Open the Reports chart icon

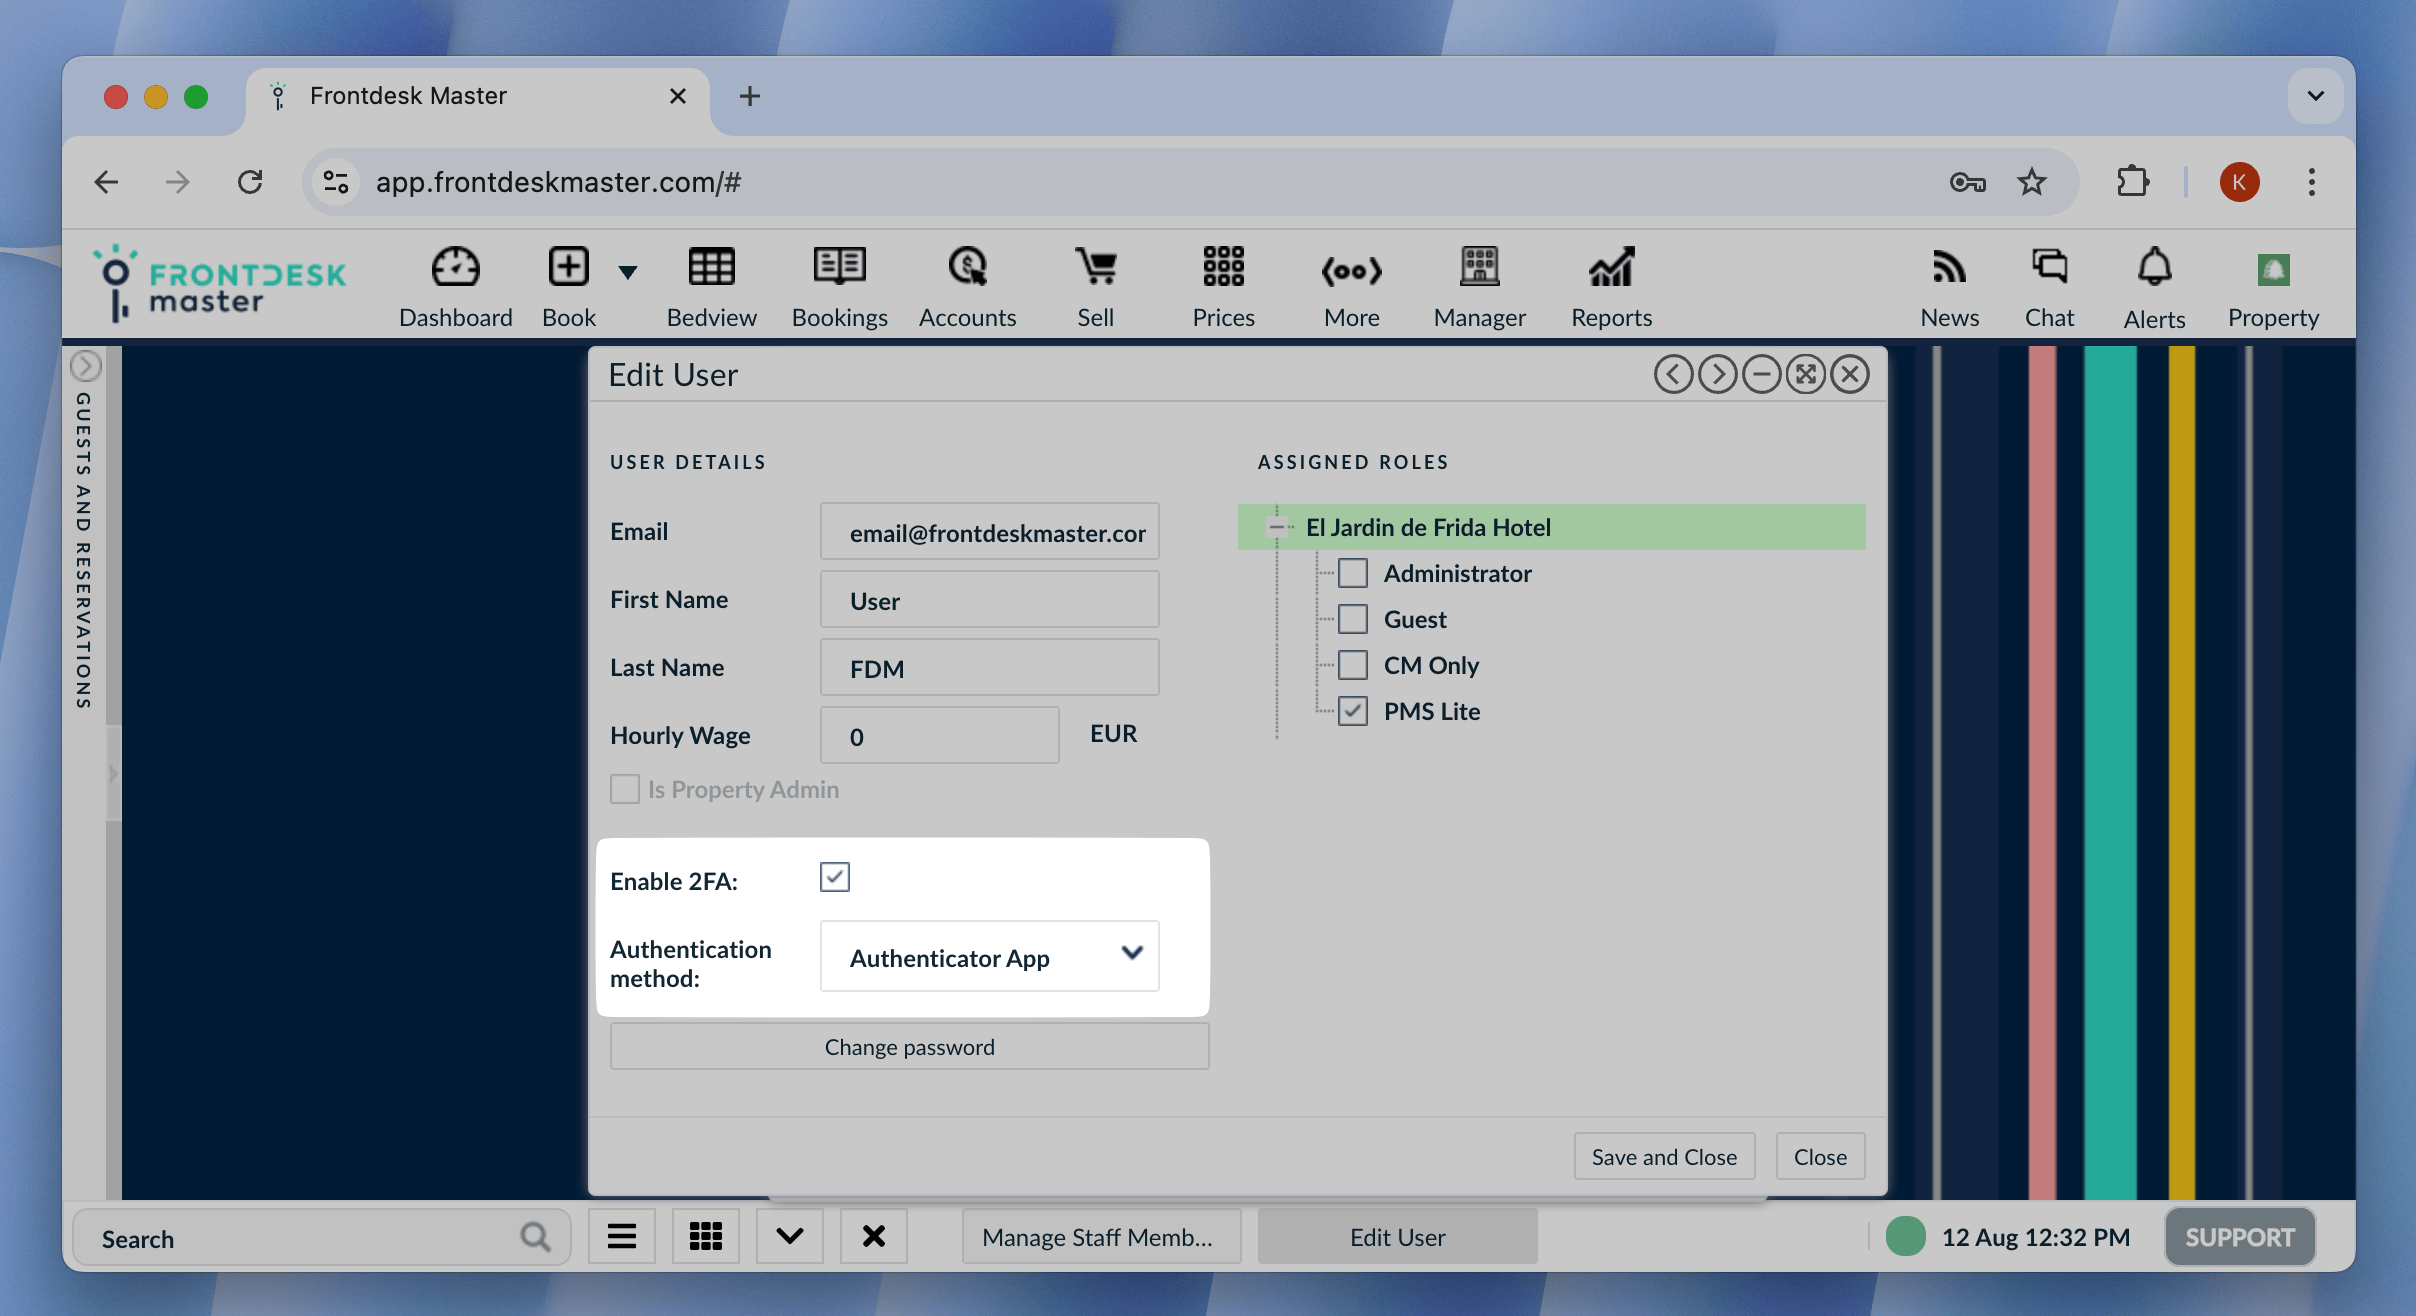click(1611, 267)
